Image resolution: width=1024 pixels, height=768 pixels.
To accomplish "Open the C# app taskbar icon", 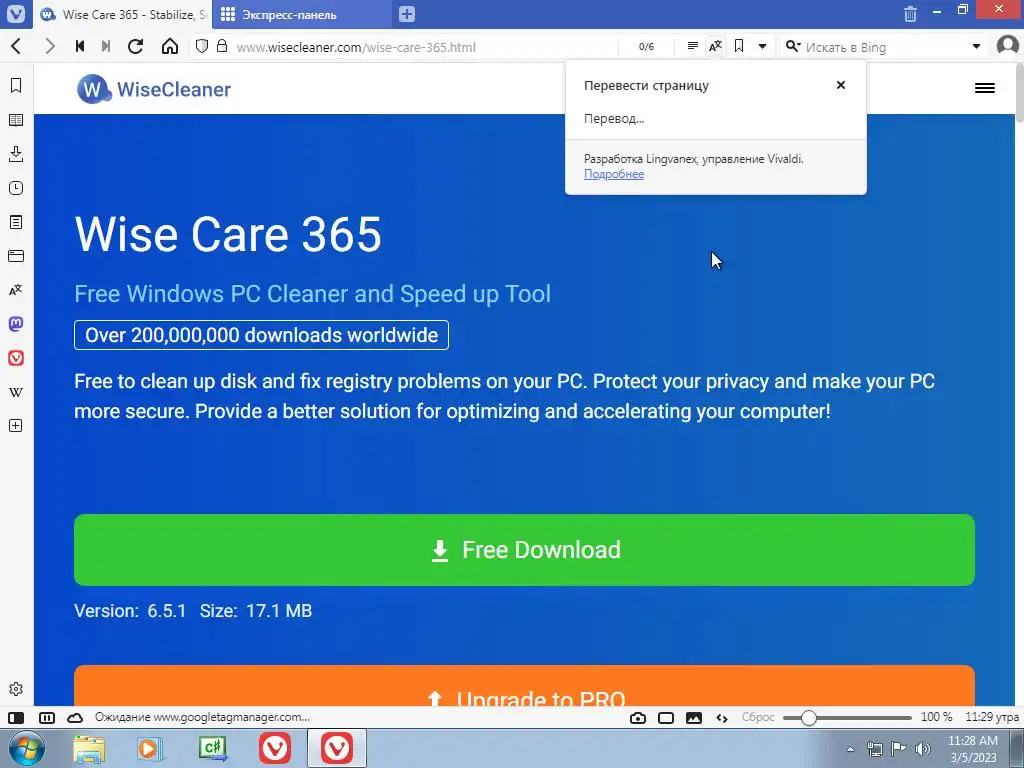I will pyautogui.click(x=212, y=749).
